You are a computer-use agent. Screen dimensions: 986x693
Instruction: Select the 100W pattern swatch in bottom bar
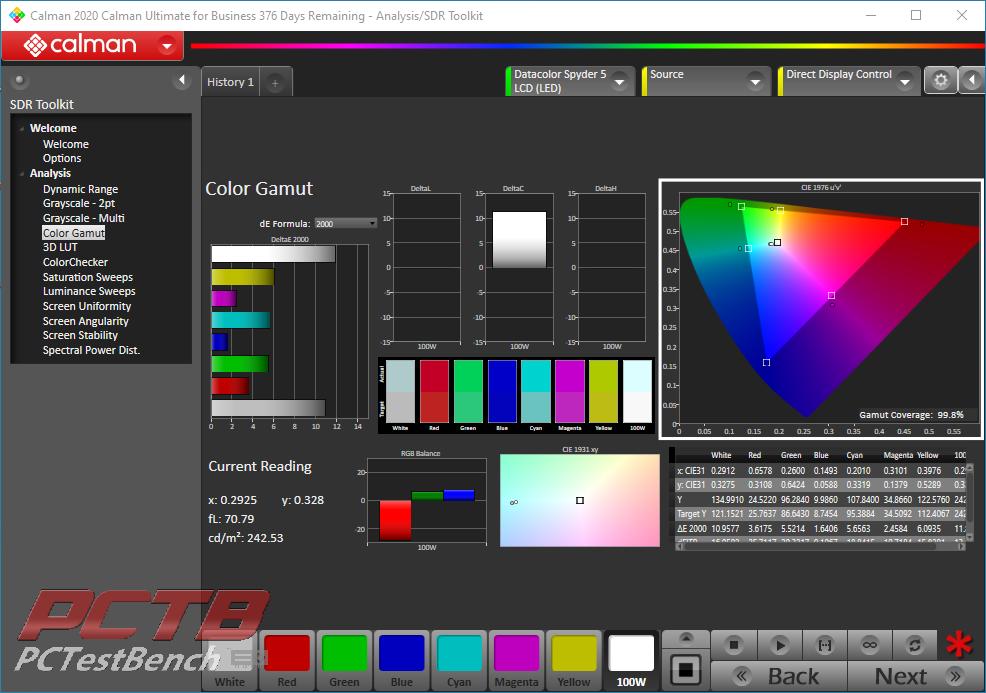(631, 660)
